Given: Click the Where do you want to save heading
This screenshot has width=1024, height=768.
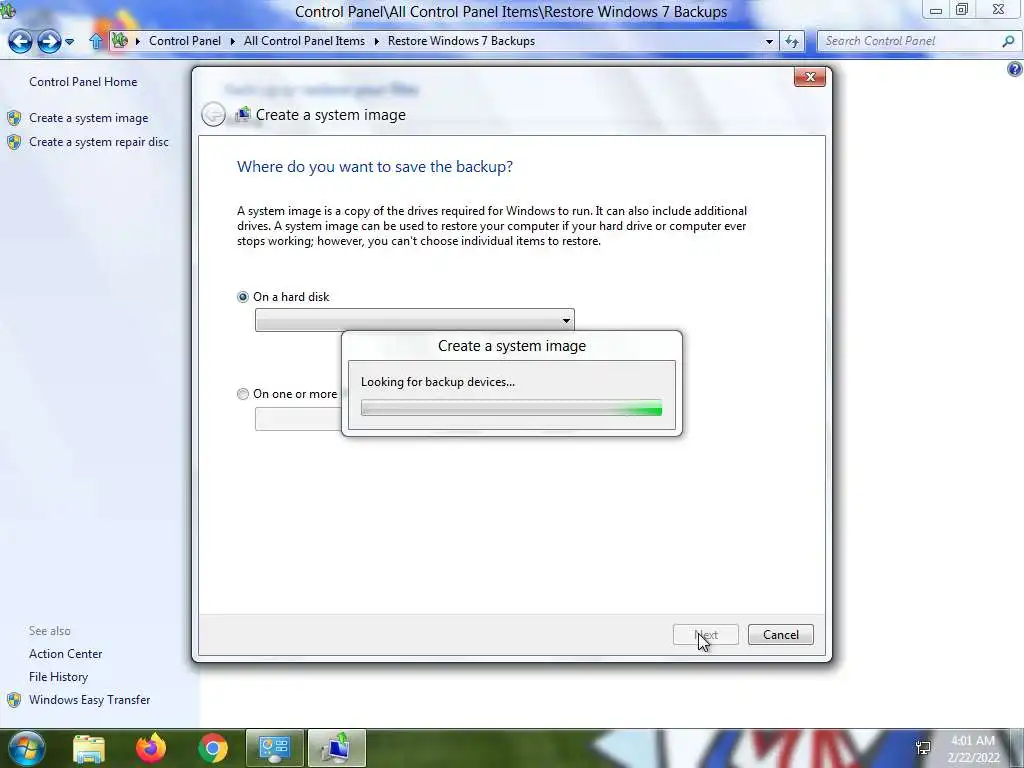Looking at the screenshot, I should [375, 167].
